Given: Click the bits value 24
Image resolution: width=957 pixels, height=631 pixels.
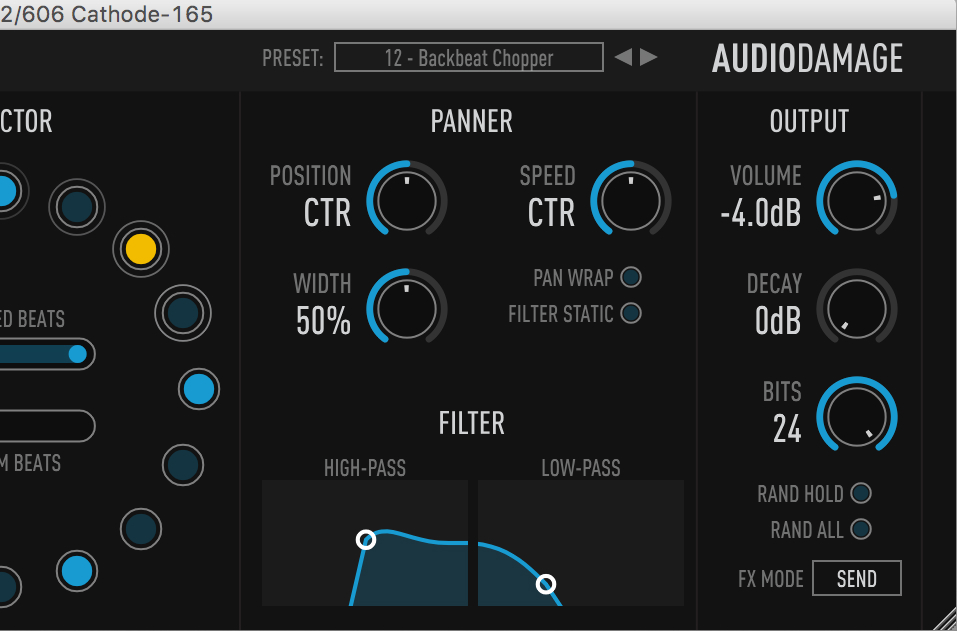Looking at the screenshot, I should 787,429.
